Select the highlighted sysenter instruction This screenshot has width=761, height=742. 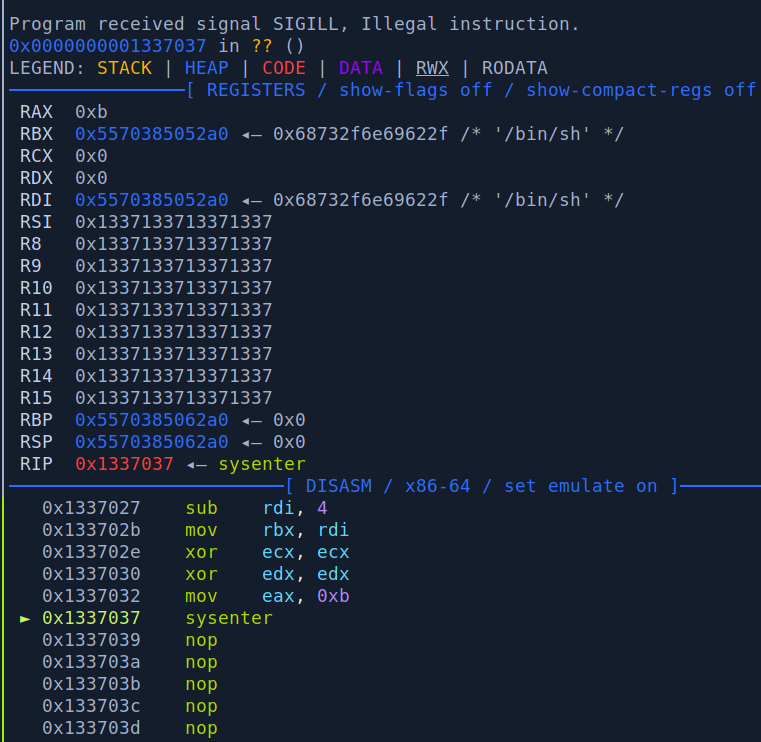[x=228, y=618]
